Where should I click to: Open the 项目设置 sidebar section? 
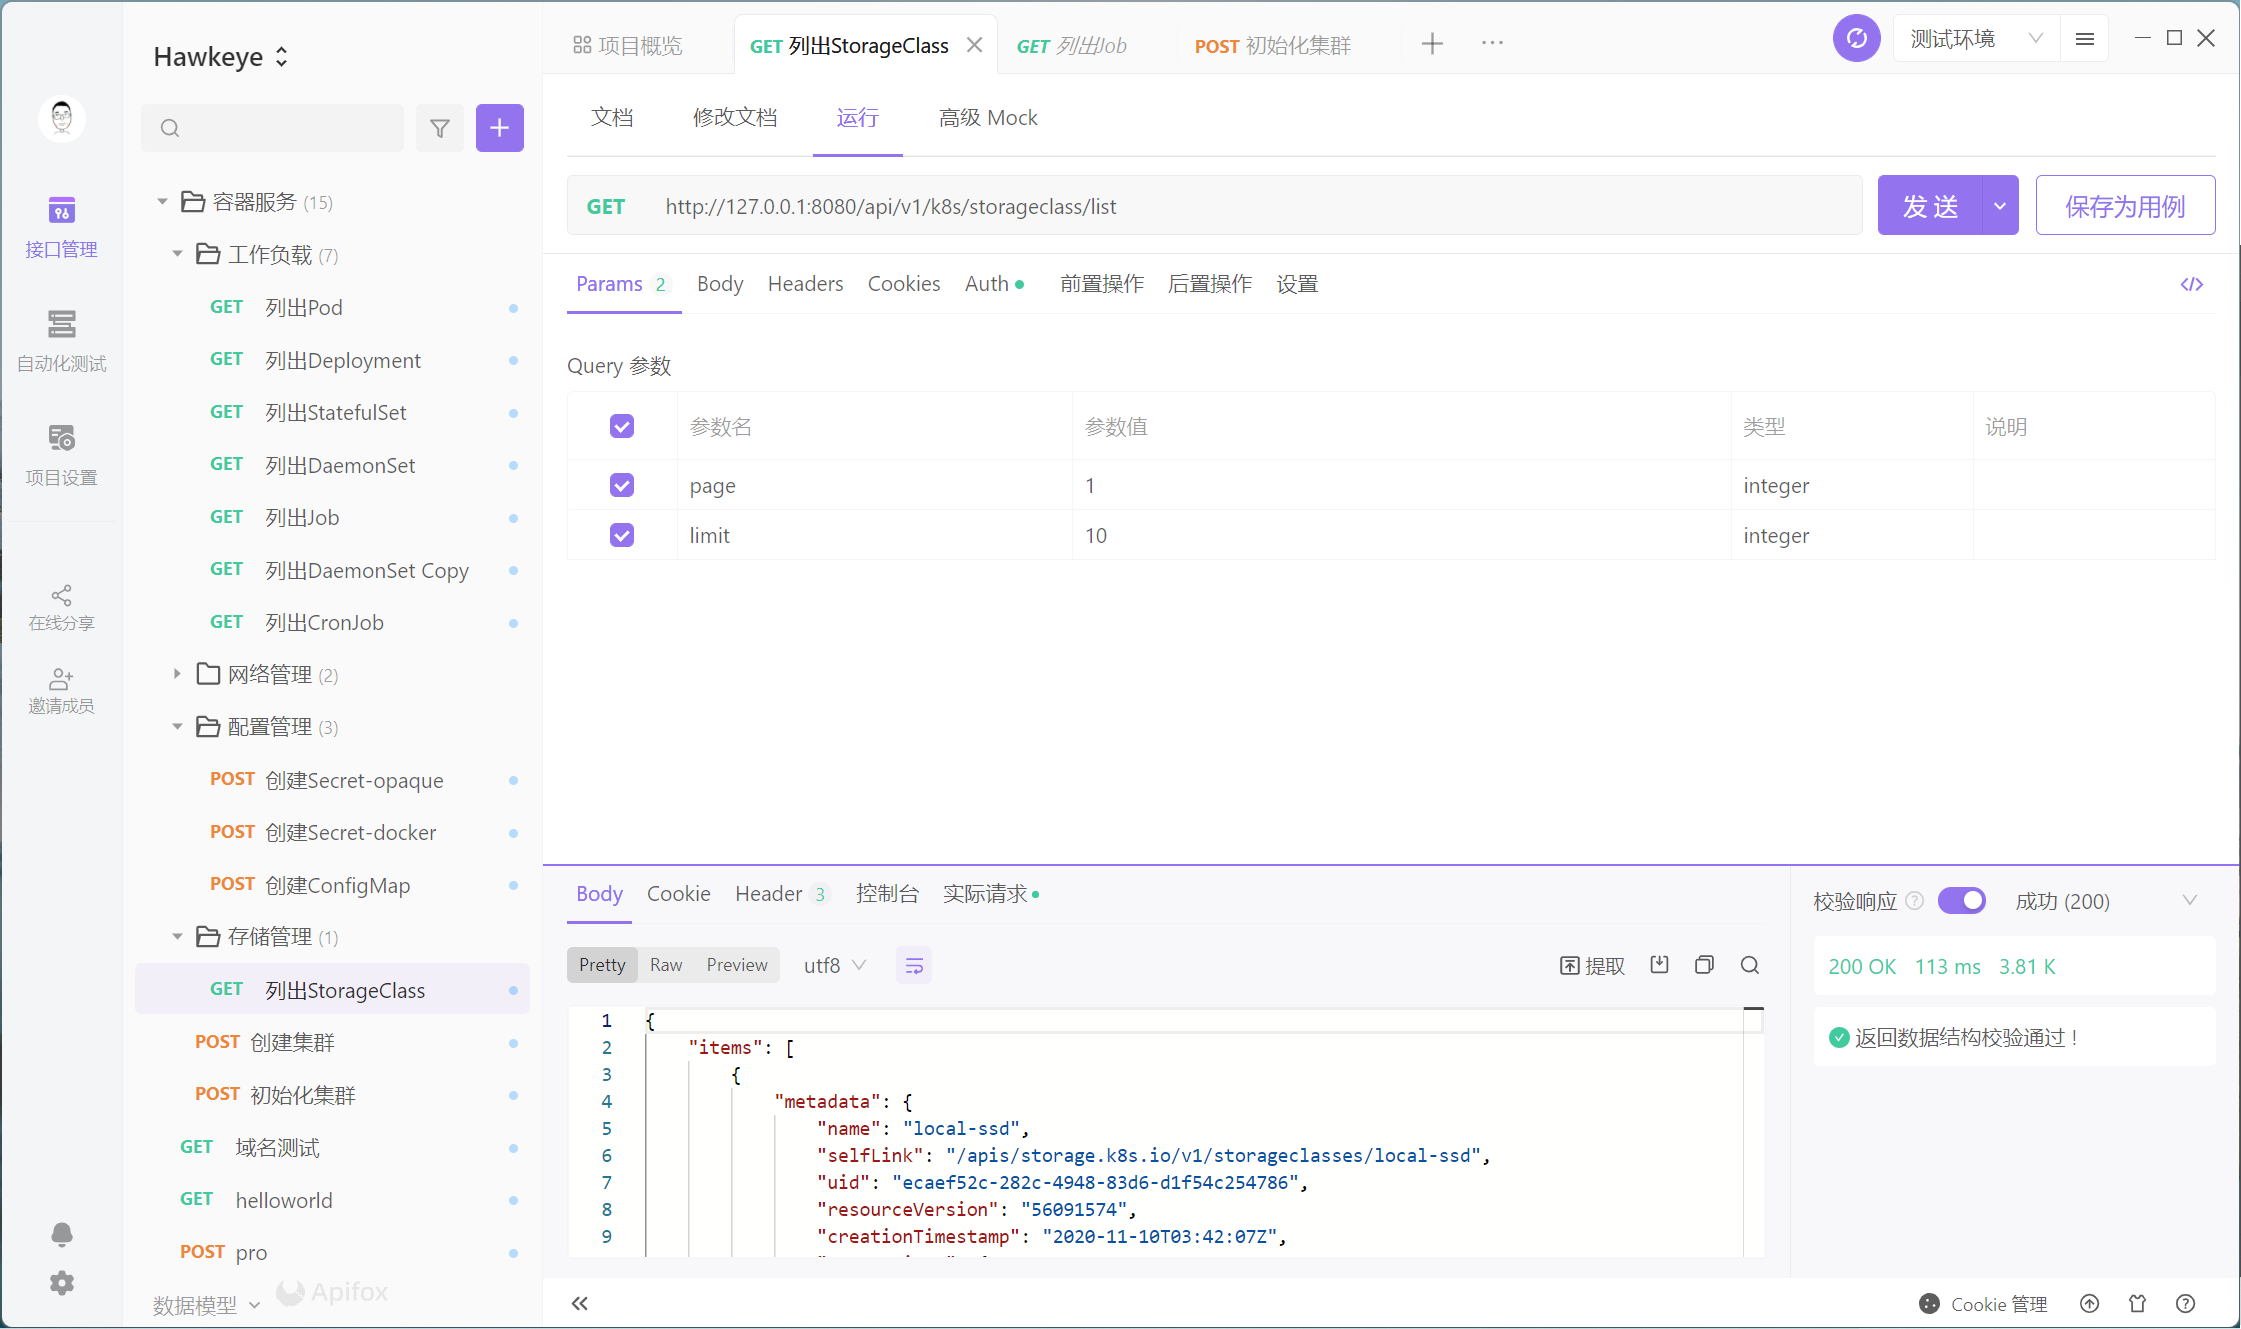click(x=61, y=456)
